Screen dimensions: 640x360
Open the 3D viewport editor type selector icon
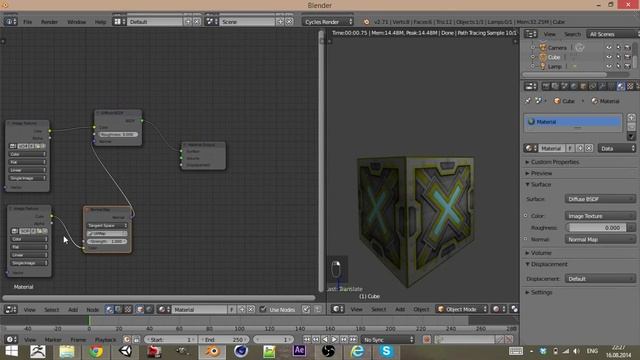point(337,309)
